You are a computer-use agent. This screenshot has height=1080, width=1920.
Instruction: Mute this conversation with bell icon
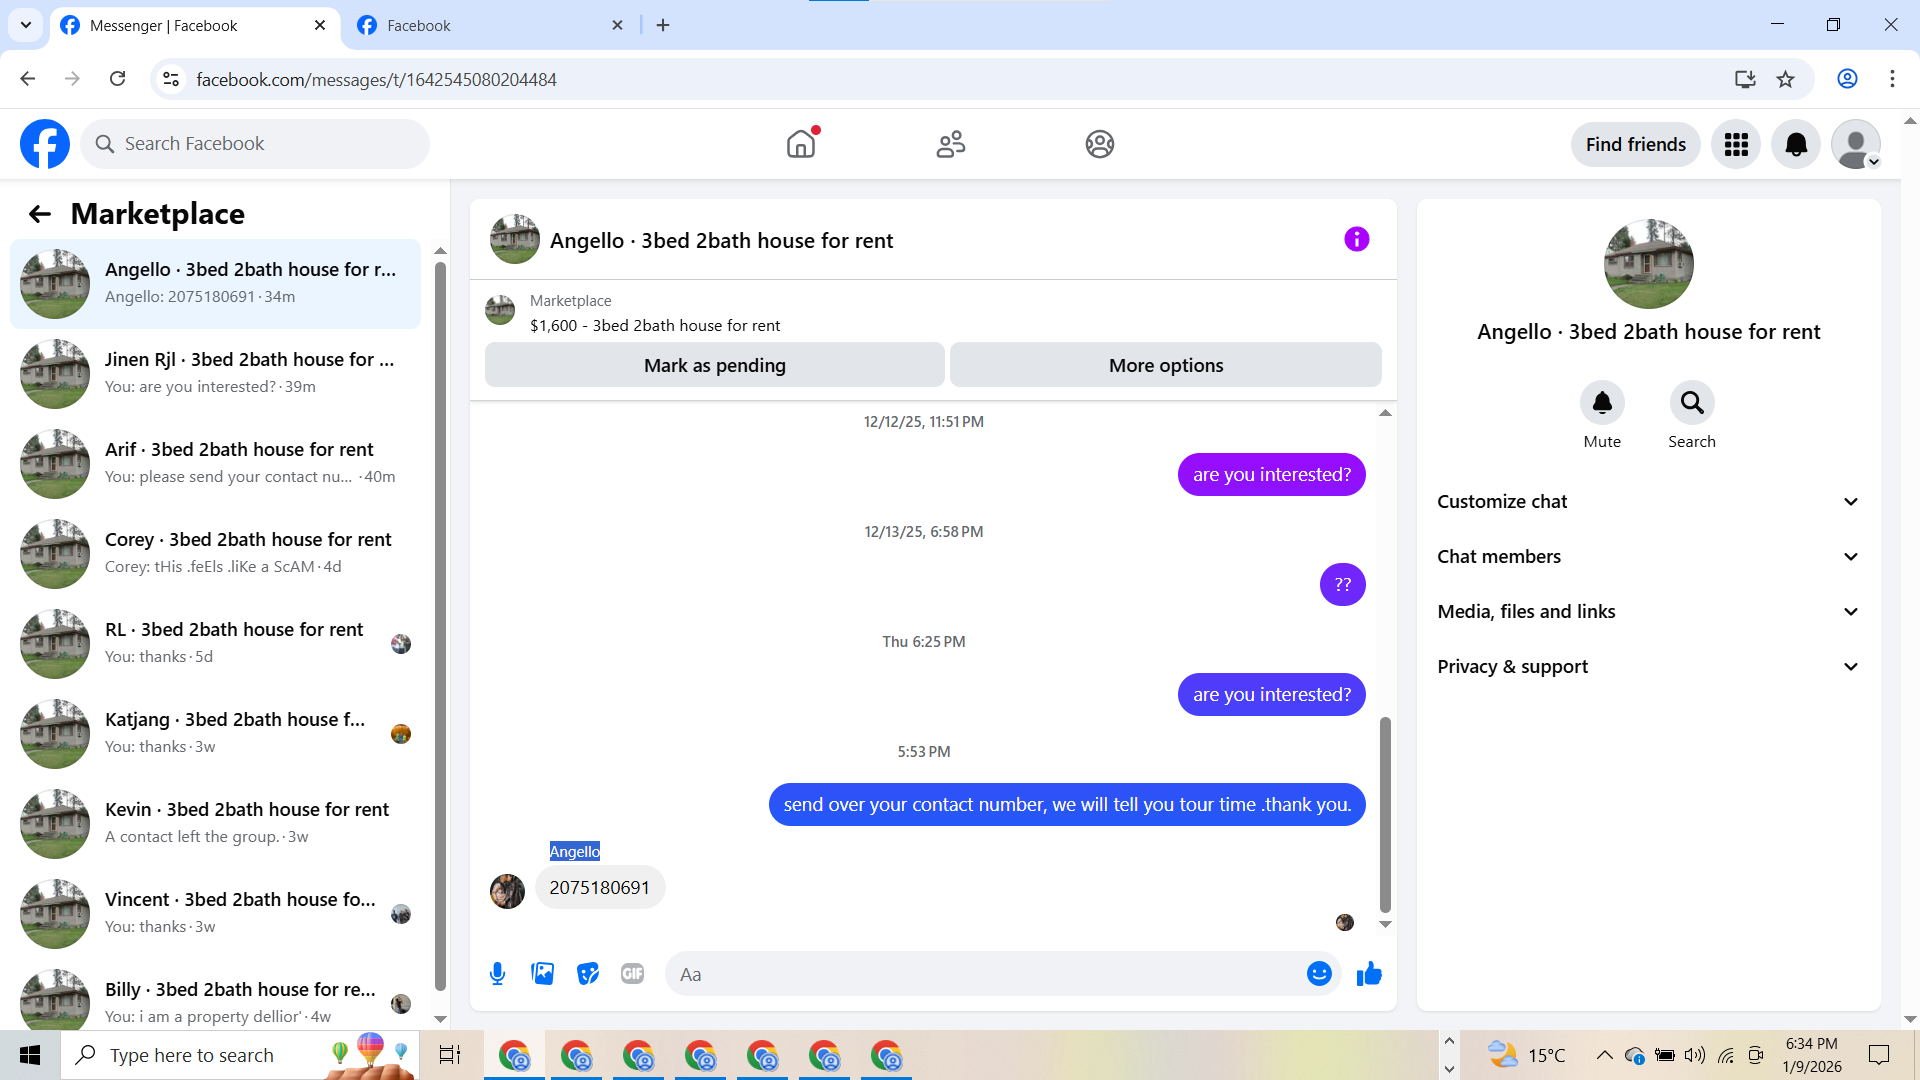point(1601,403)
